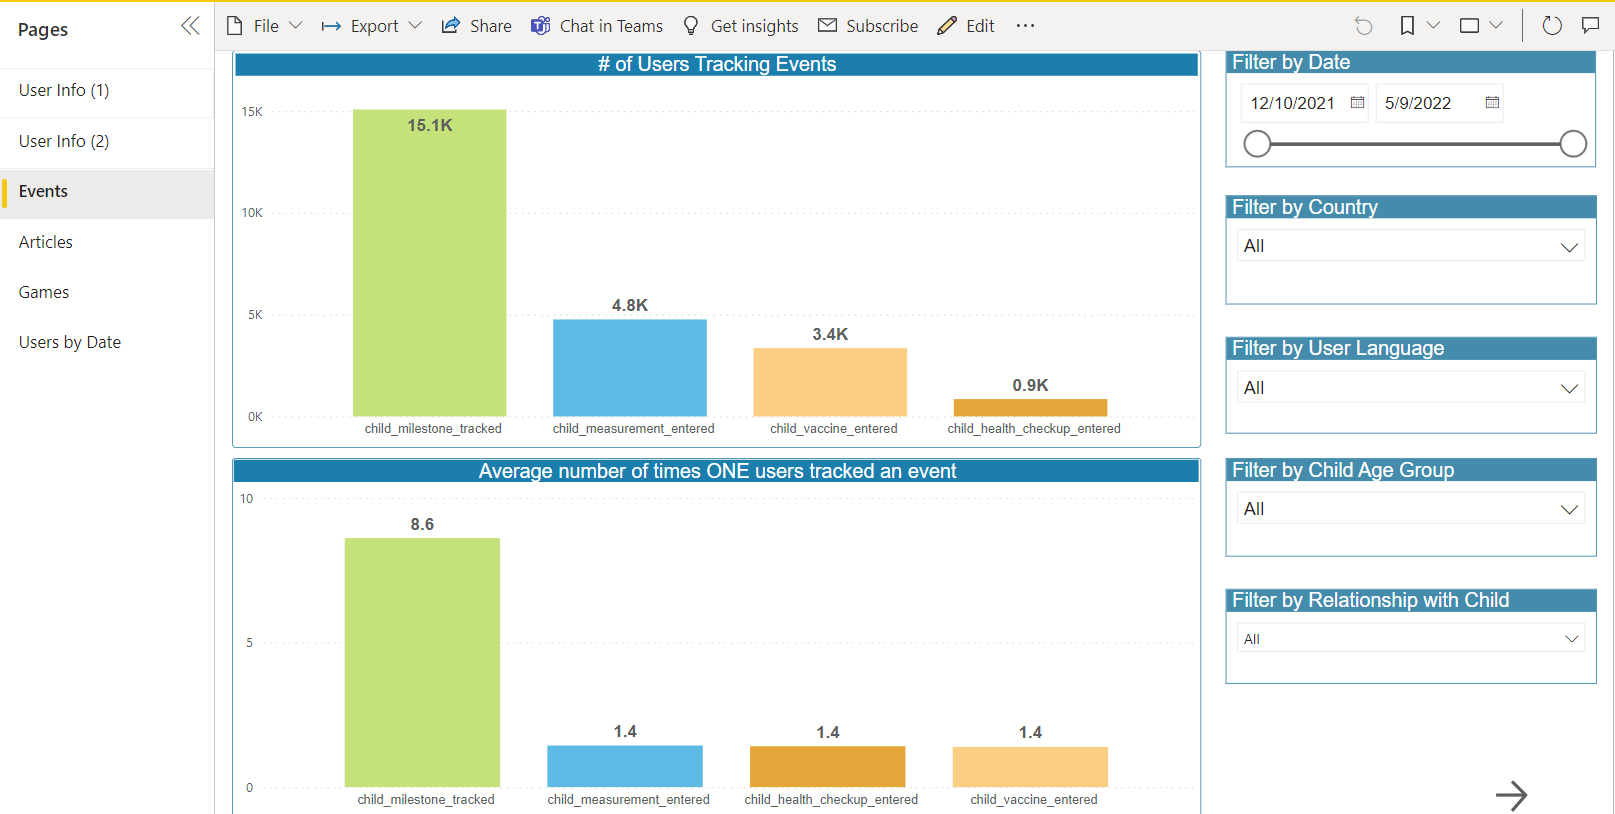
Task: Open the User Info (1) page
Action: [x=107, y=91]
